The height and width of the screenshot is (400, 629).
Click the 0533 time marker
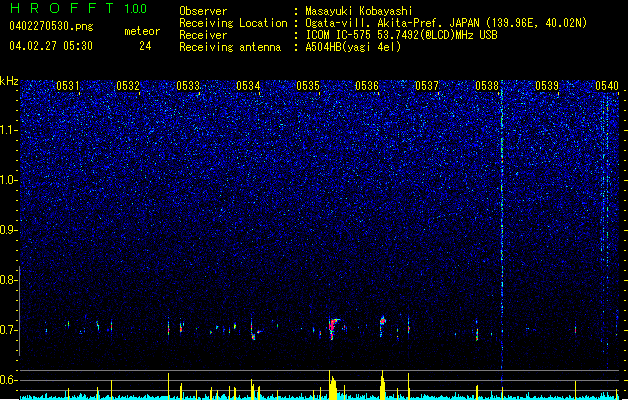coord(188,86)
